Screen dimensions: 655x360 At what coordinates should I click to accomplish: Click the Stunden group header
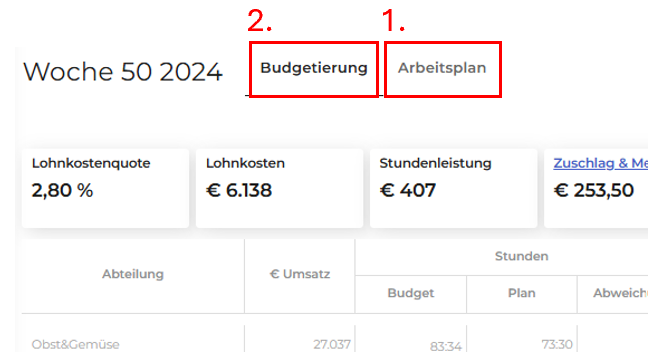pyautogui.click(x=521, y=256)
